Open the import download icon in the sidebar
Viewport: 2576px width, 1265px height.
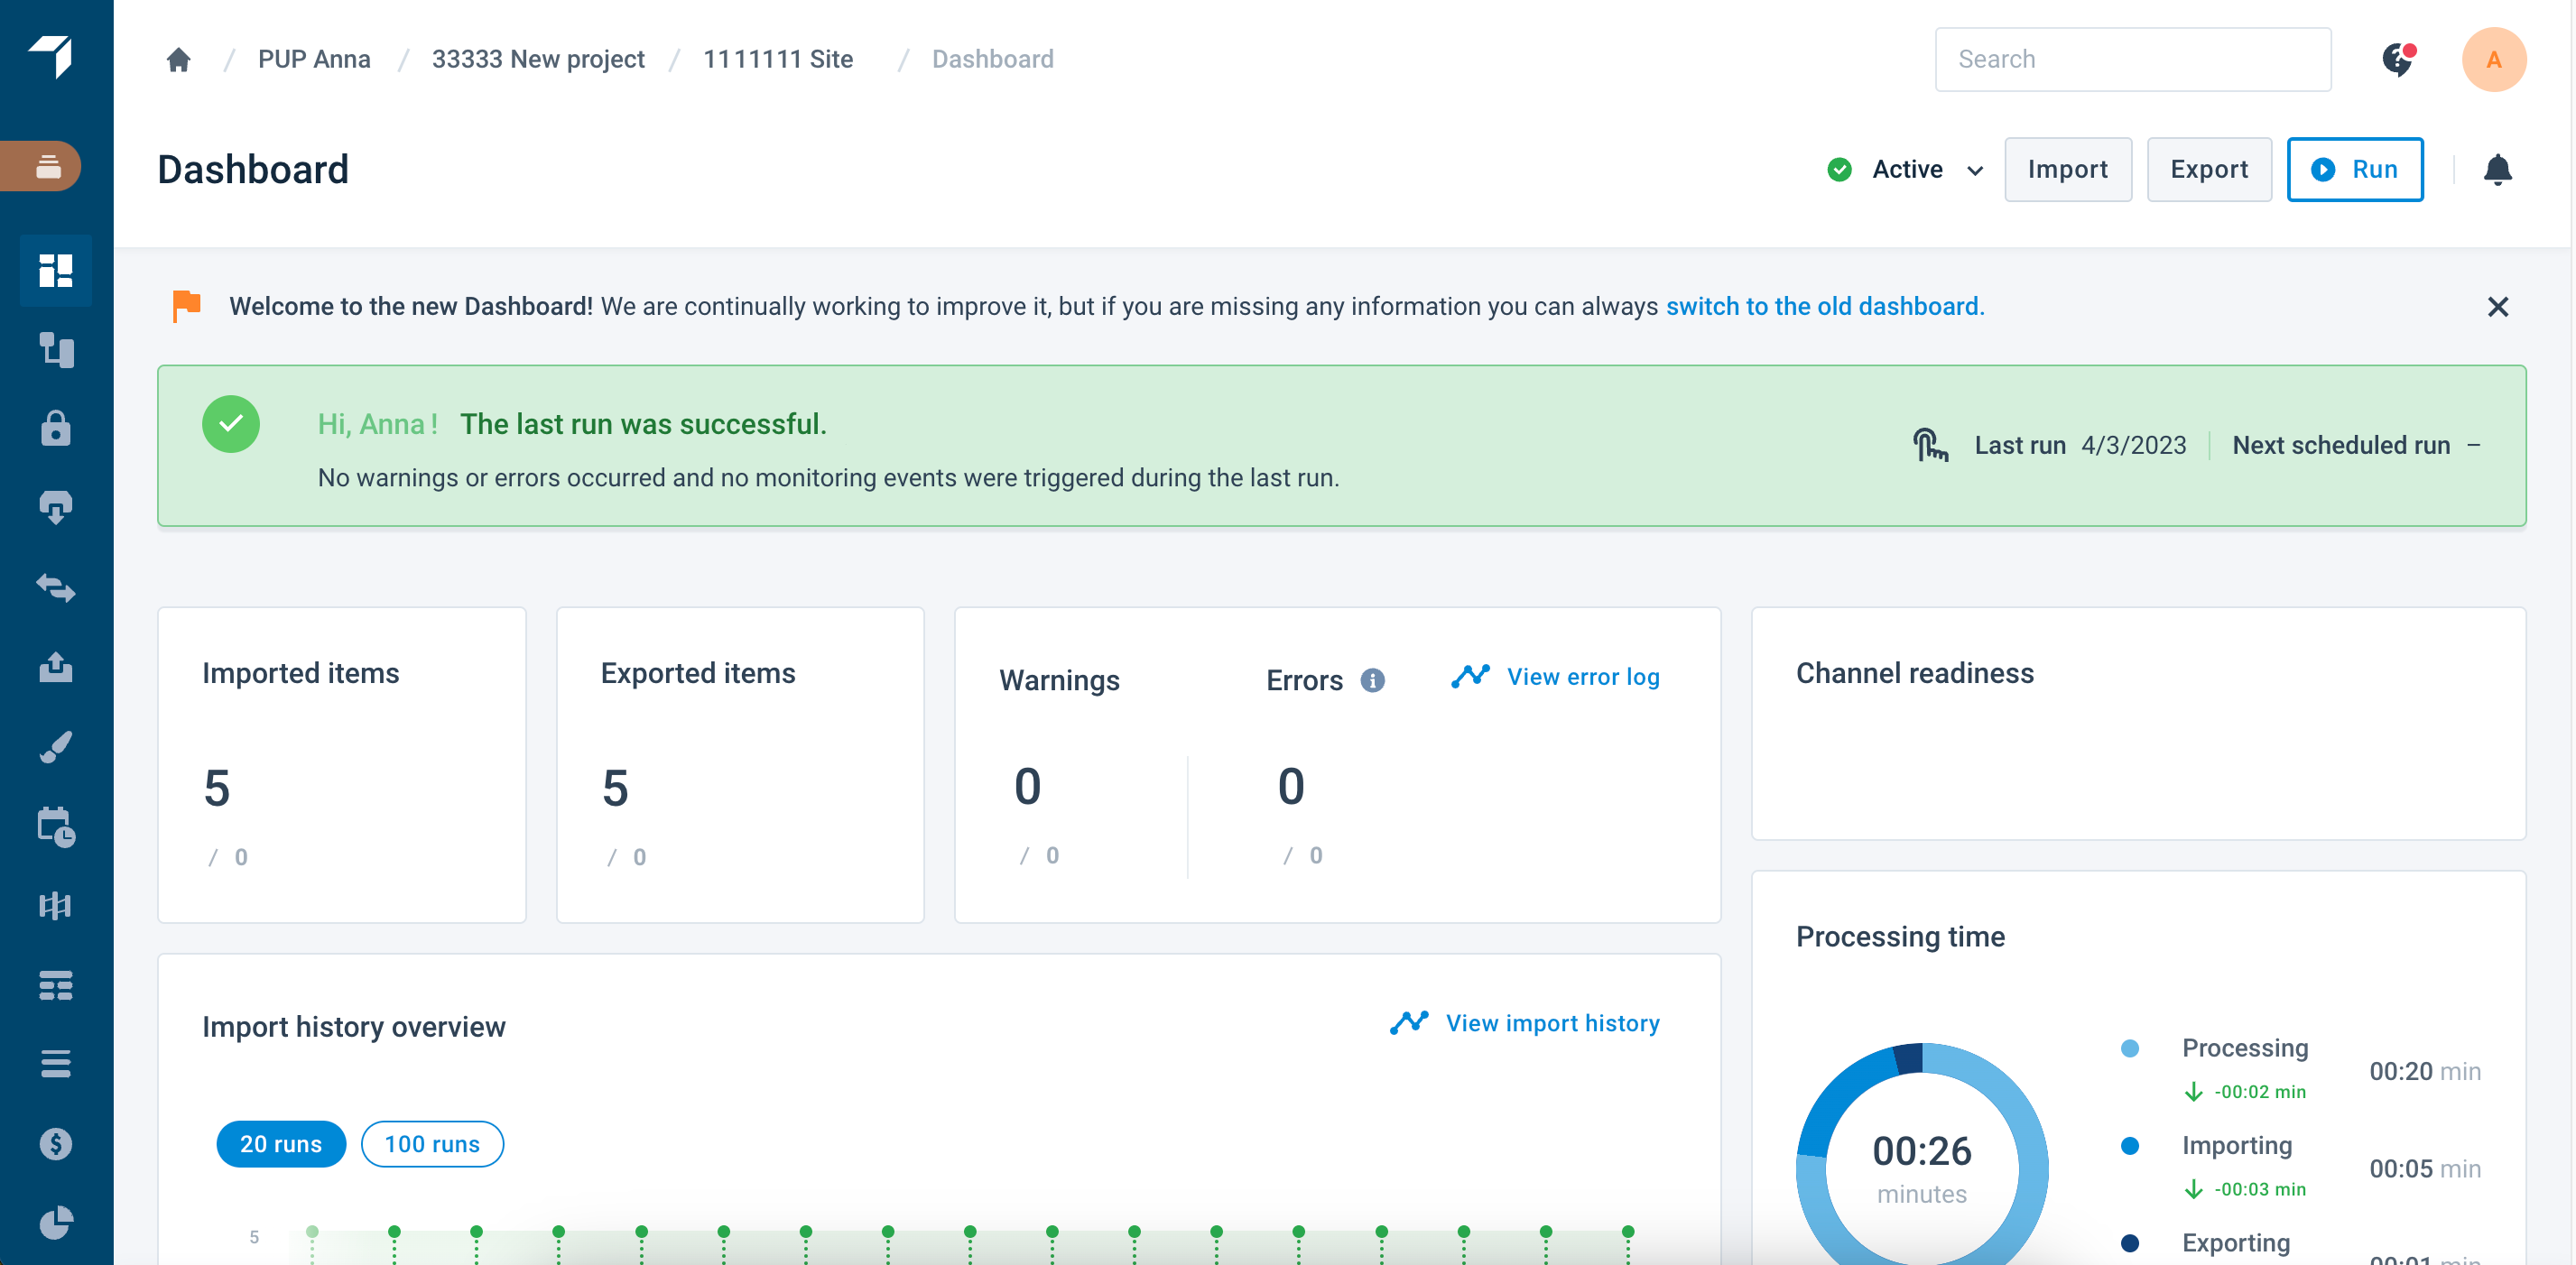(56, 507)
